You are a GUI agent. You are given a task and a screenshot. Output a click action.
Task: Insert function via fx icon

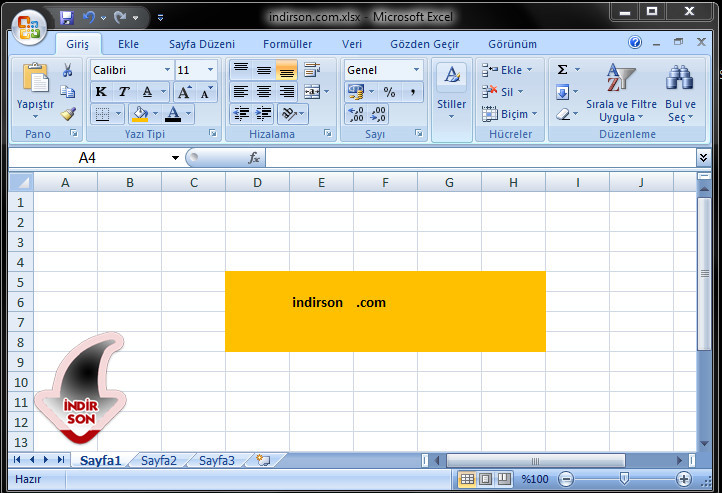pos(254,158)
